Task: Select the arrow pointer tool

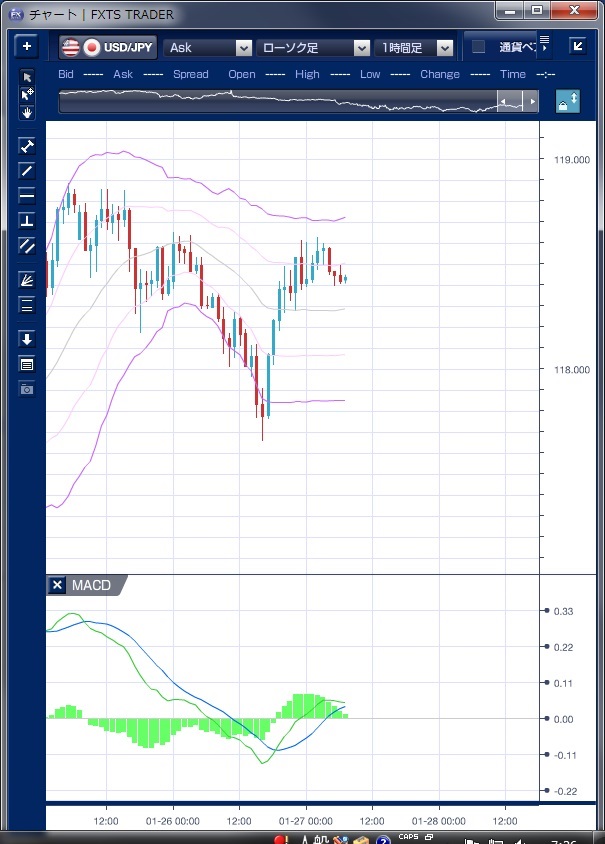Action: pyautogui.click(x=27, y=78)
